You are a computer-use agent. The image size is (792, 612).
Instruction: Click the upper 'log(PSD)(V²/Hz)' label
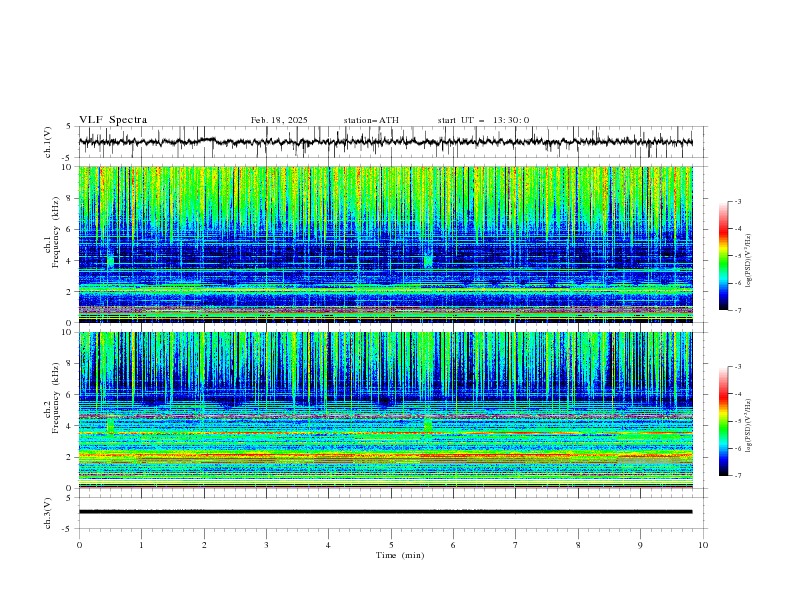(749, 261)
